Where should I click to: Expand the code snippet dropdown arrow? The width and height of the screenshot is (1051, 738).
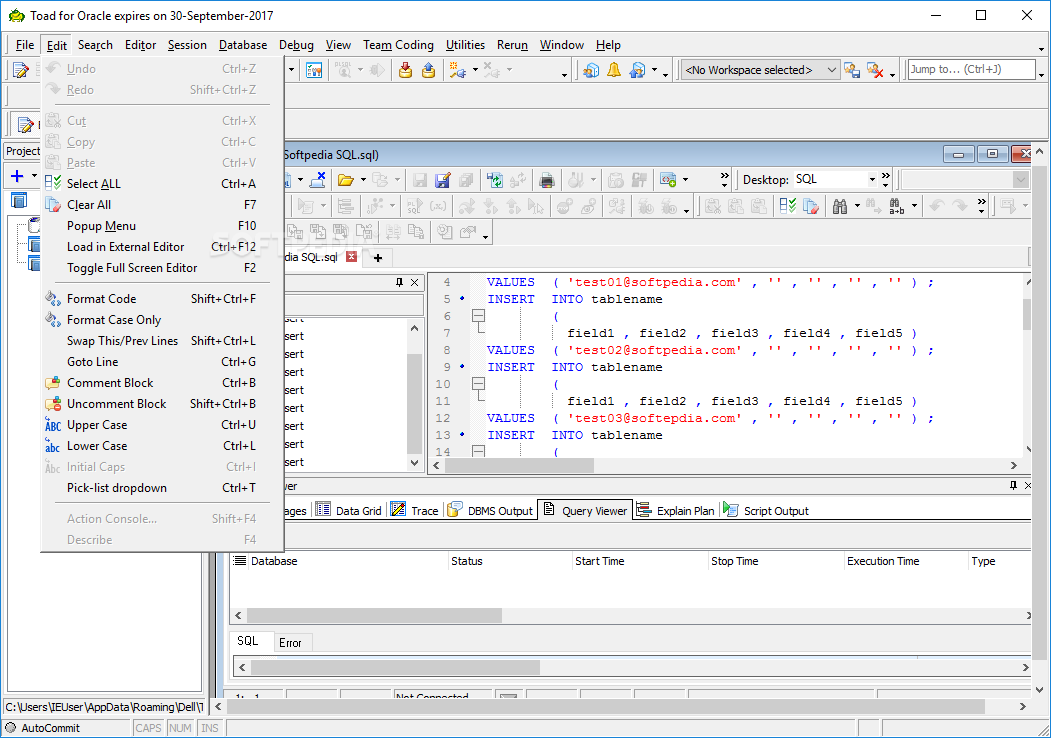(685, 180)
